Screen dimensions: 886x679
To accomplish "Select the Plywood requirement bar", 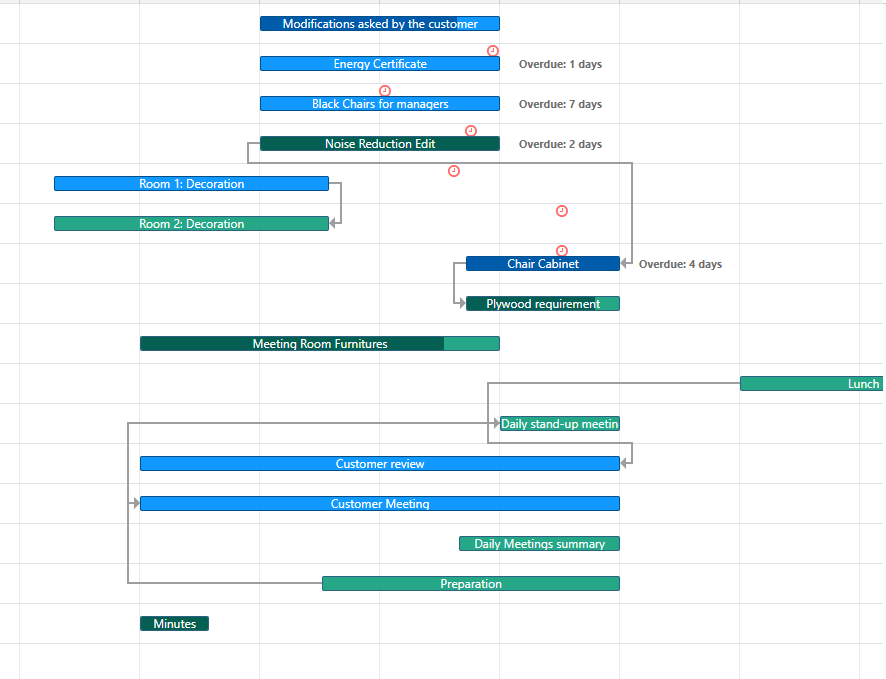I will pyautogui.click(x=542, y=303).
